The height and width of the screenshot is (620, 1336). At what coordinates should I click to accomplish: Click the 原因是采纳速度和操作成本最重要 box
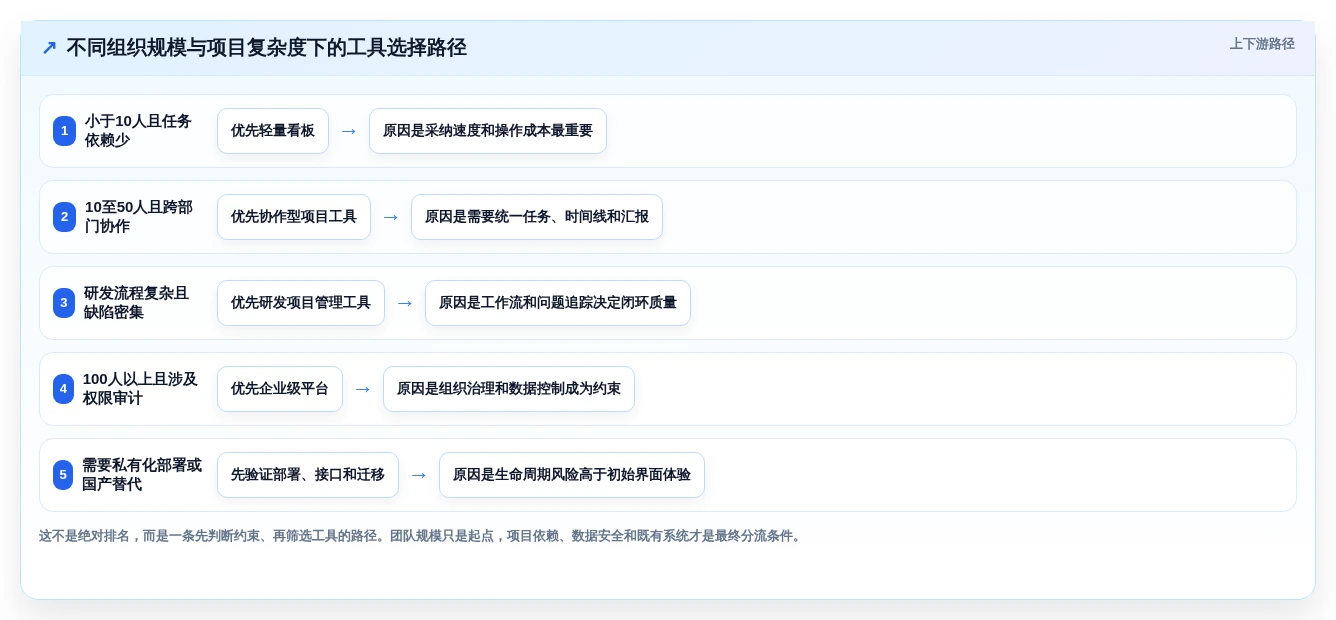(x=488, y=131)
